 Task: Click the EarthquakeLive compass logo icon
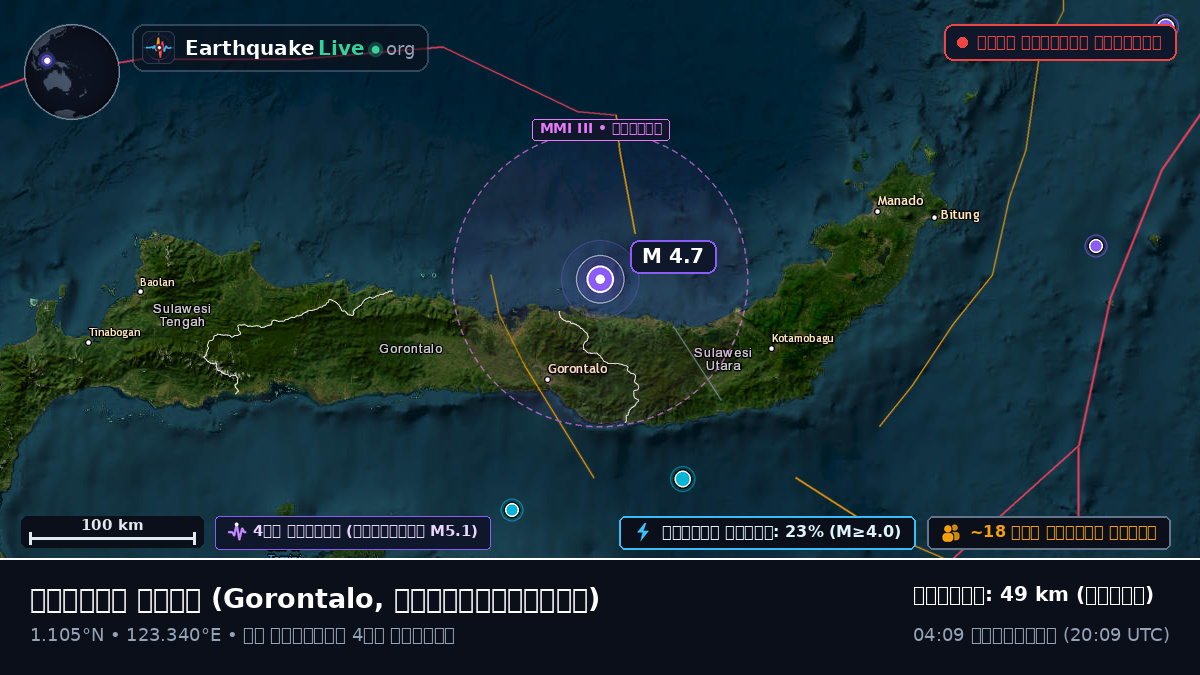158,48
